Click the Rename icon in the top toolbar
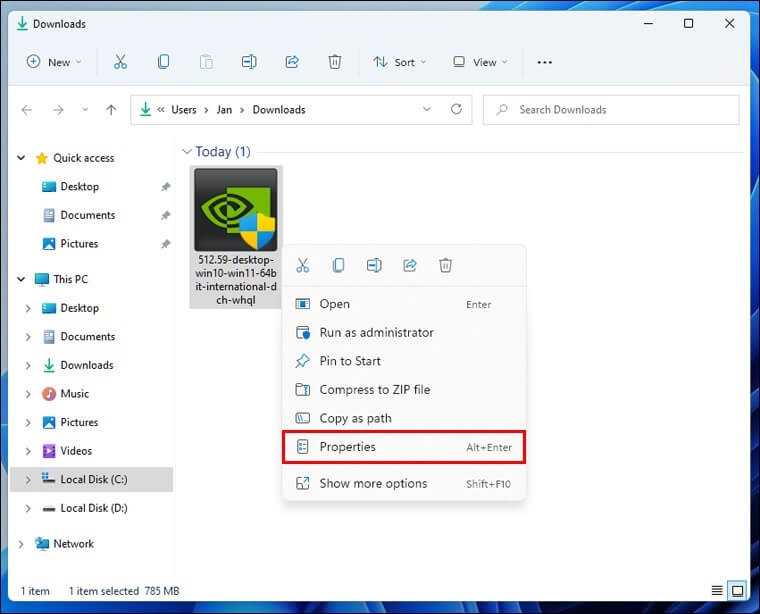The width and height of the screenshot is (760, 614). tap(249, 62)
